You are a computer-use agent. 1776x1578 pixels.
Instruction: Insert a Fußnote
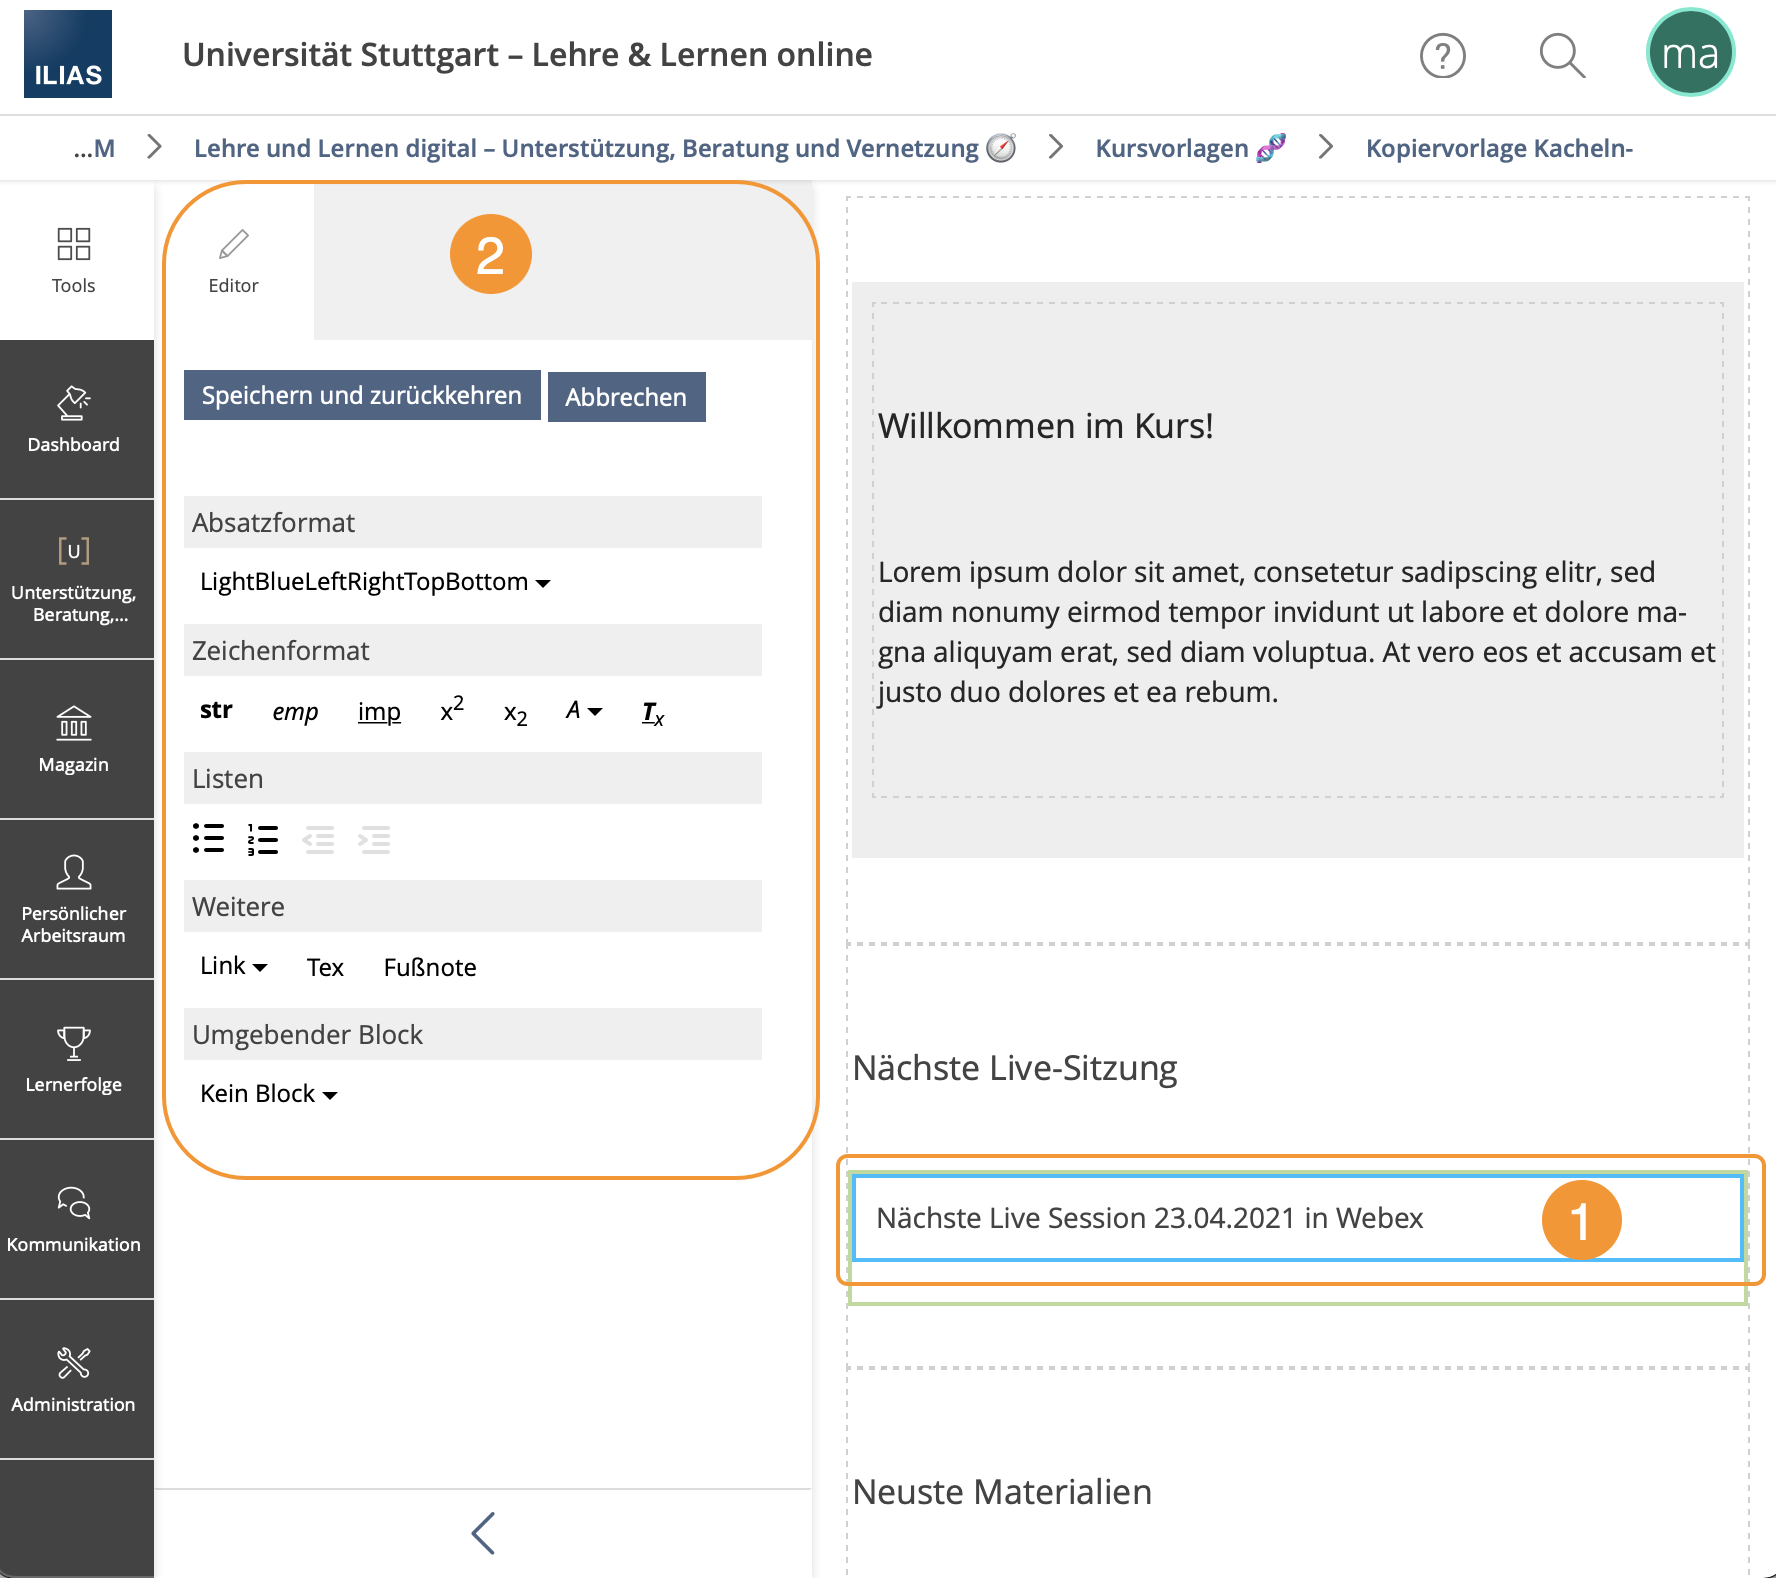(x=430, y=967)
